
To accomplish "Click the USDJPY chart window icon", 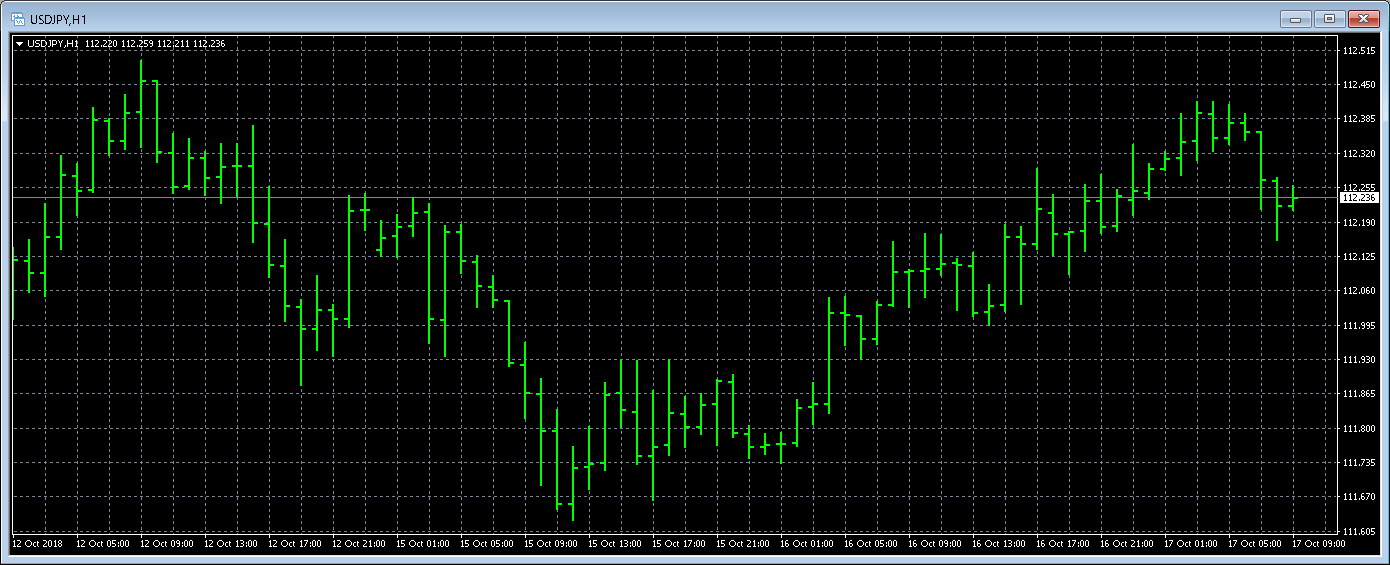I will tap(18, 18).
